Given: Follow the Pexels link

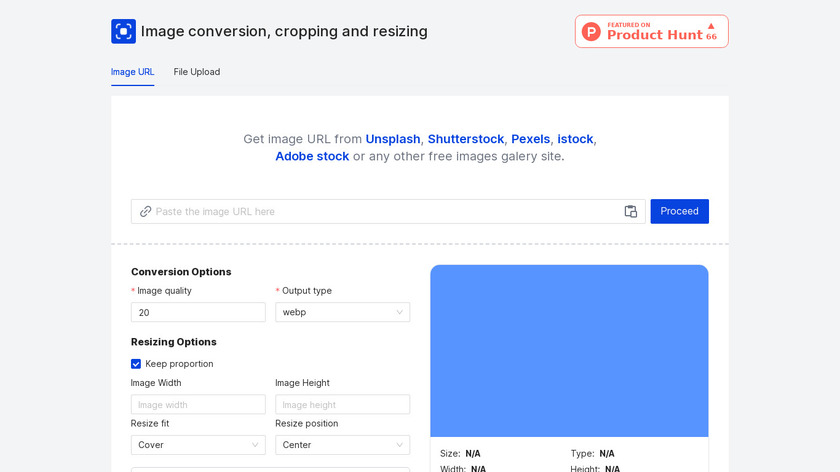Looking at the screenshot, I should (x=531, y=139).
